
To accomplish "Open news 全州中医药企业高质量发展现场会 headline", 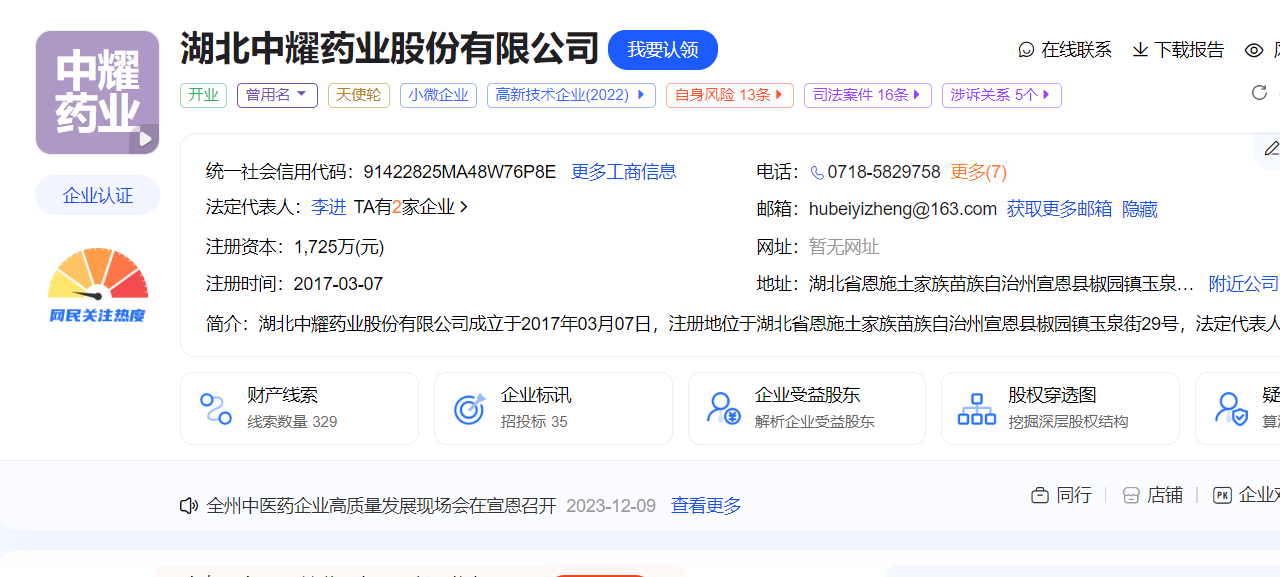I will 381,506.
